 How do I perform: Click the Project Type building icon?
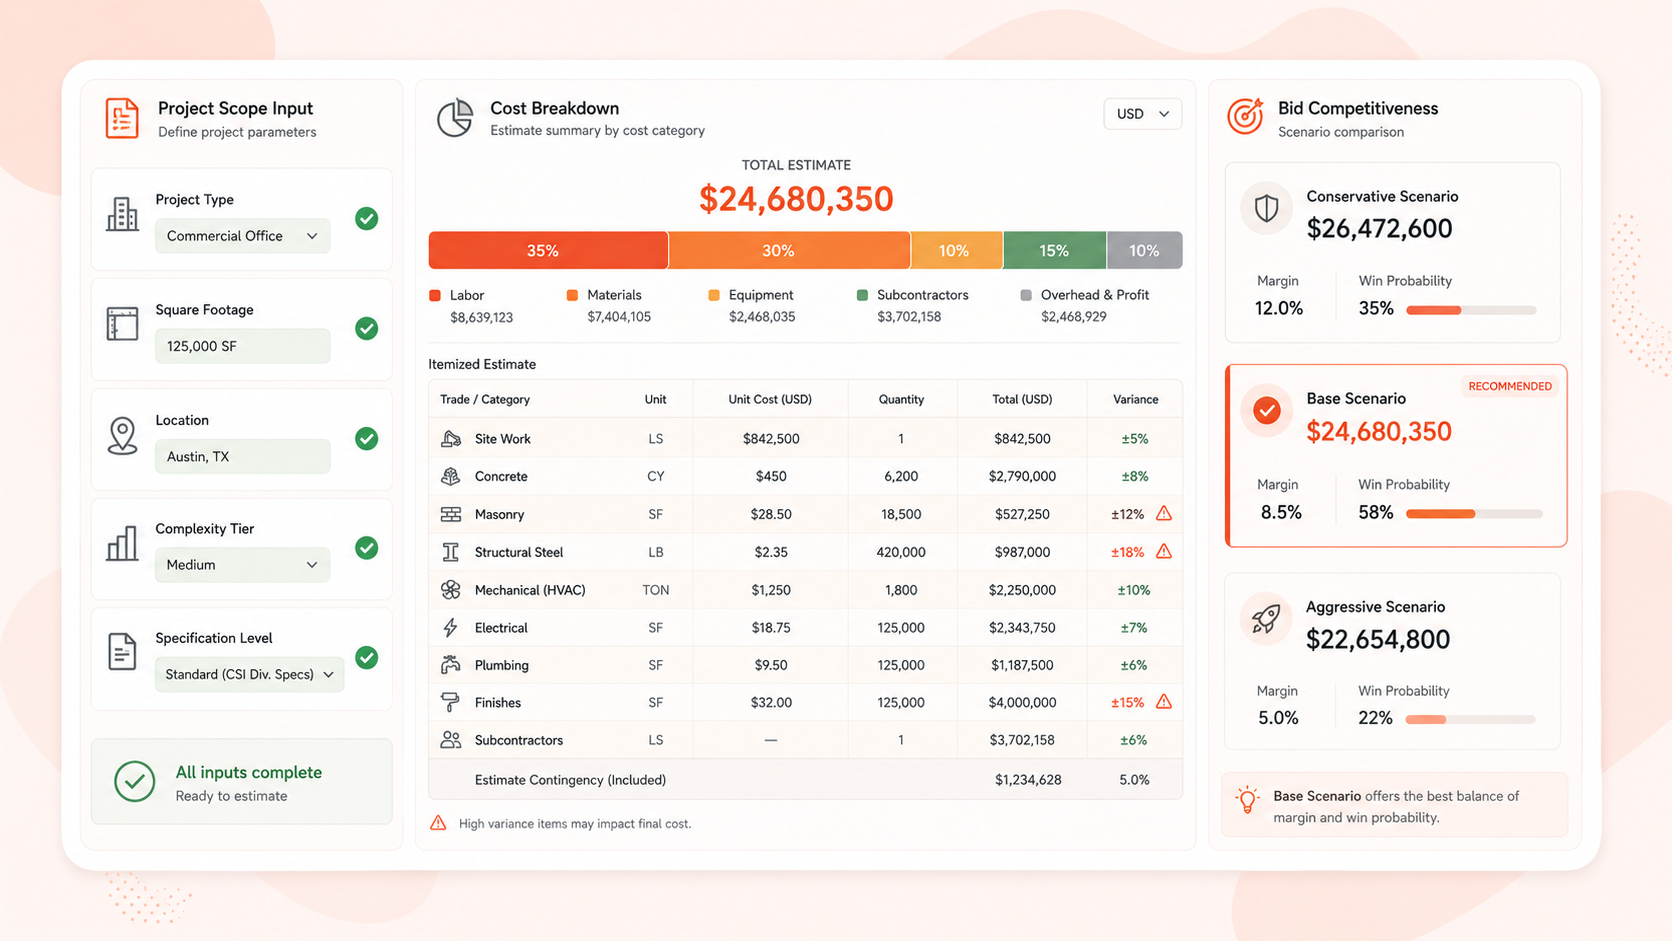(122, 215)
